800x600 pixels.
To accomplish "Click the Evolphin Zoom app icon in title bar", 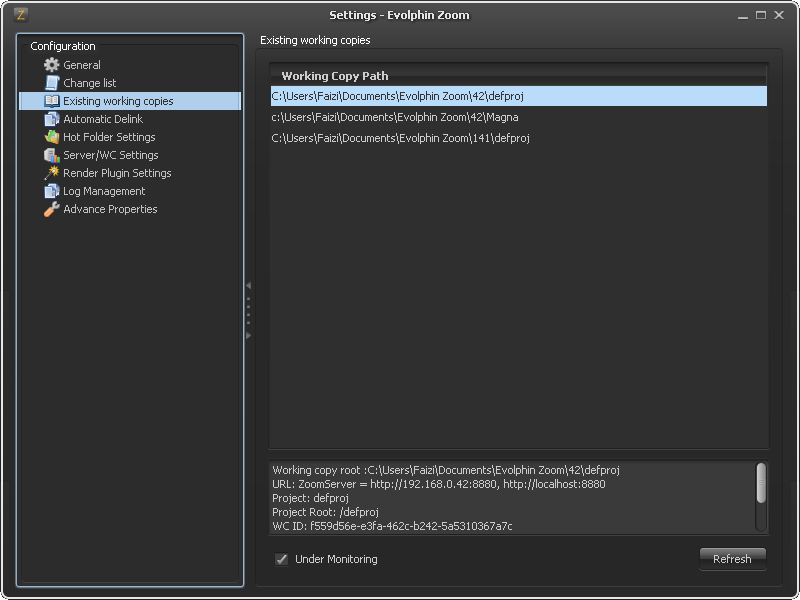I will tap(20, 15).
